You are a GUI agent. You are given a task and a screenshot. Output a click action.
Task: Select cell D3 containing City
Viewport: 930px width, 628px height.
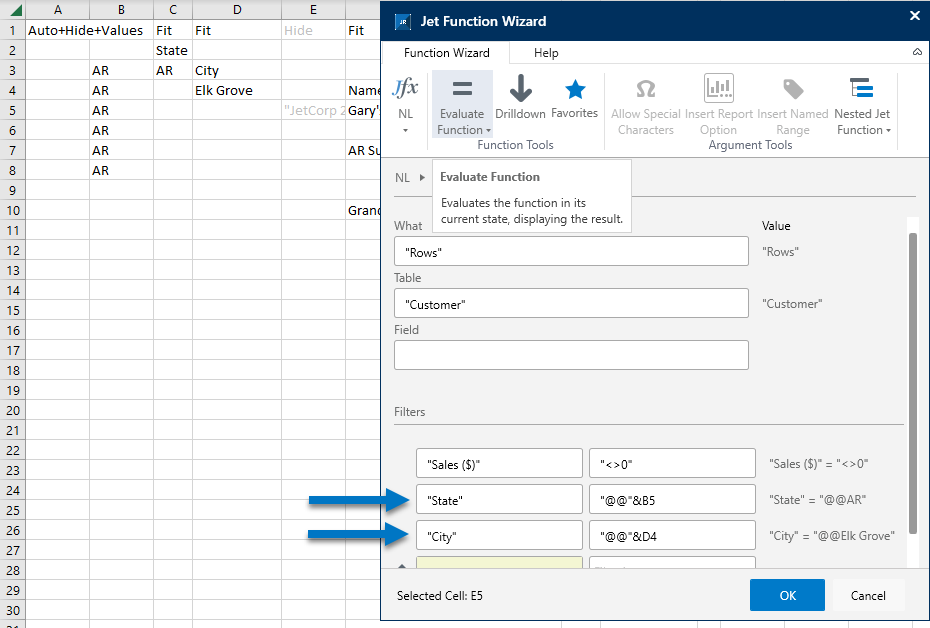[237, 71]
